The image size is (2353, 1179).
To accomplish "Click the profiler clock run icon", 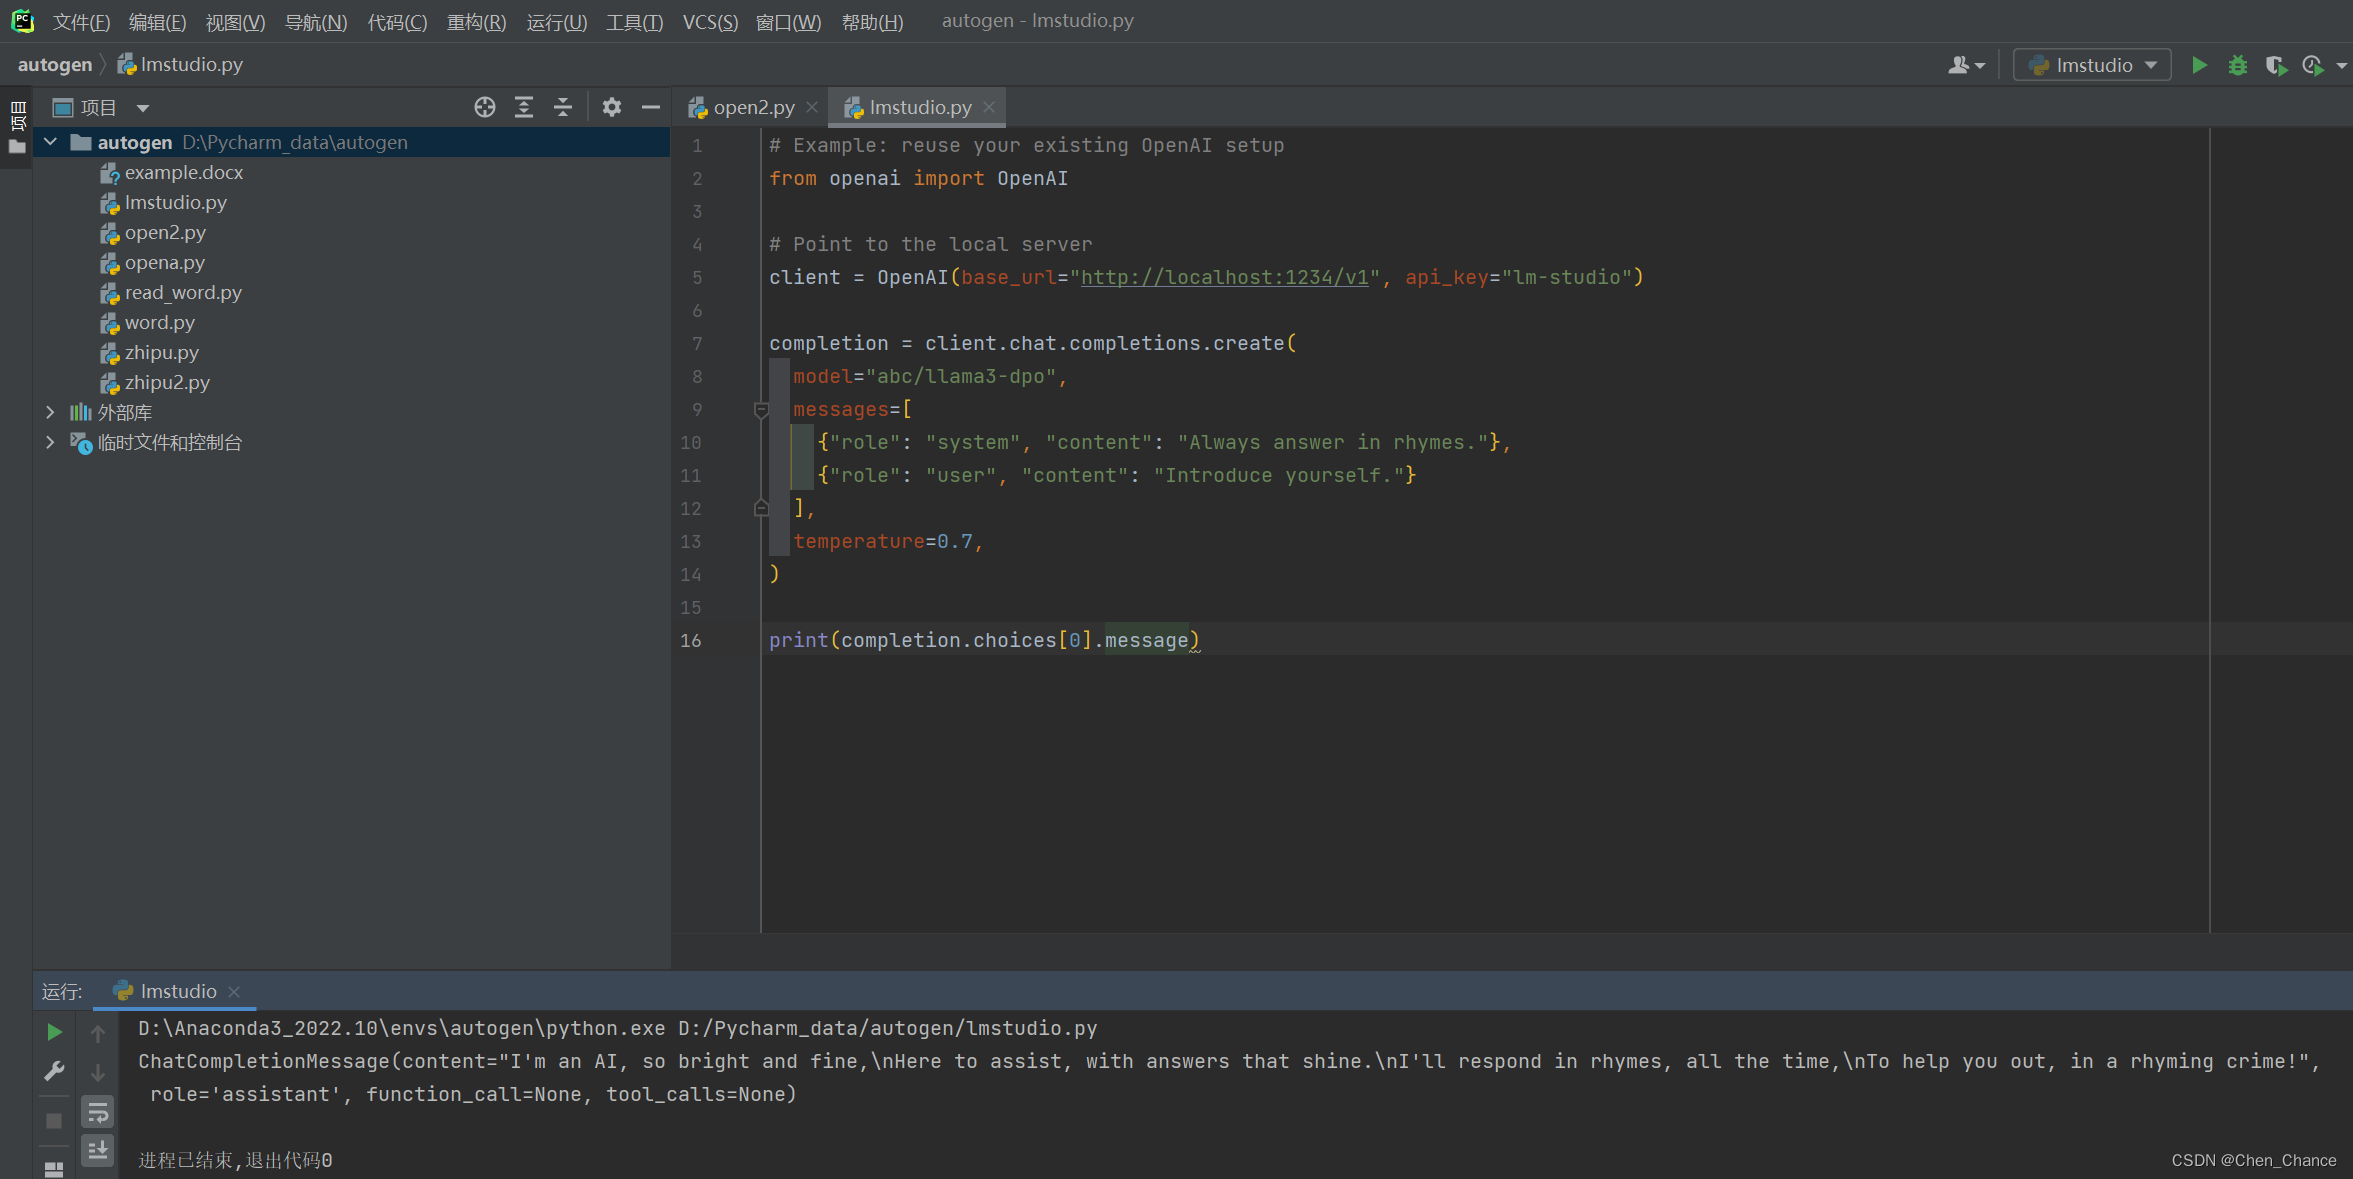I will [x=2312, y=65].
